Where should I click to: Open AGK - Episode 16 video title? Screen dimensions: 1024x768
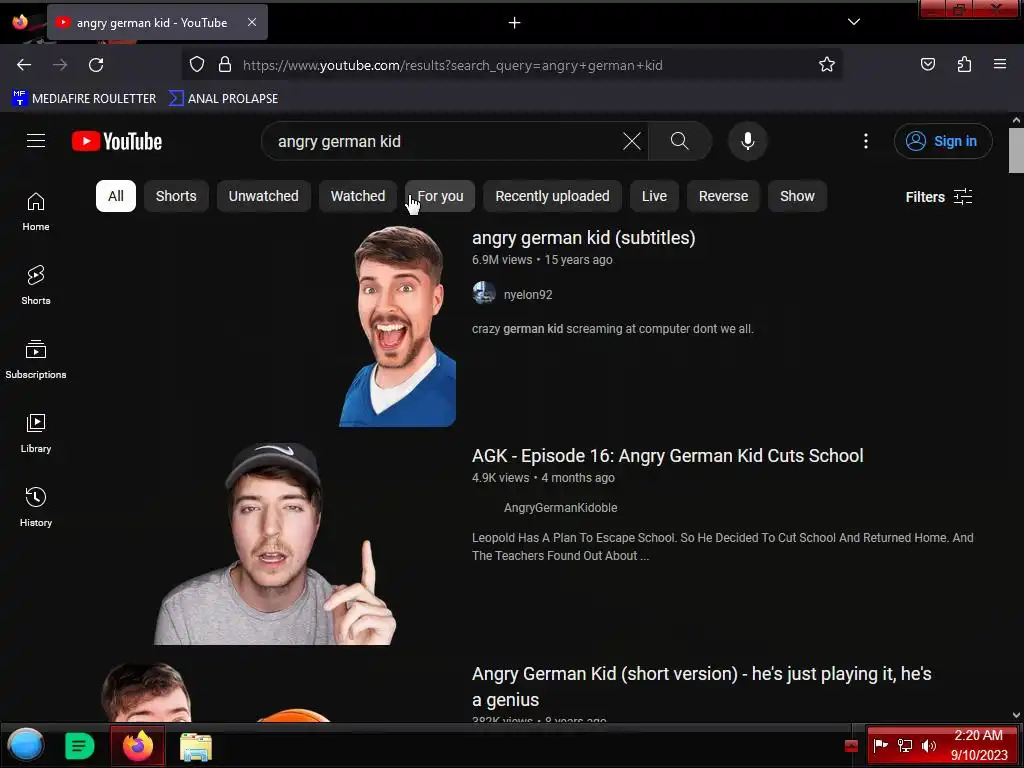point(667,456)
